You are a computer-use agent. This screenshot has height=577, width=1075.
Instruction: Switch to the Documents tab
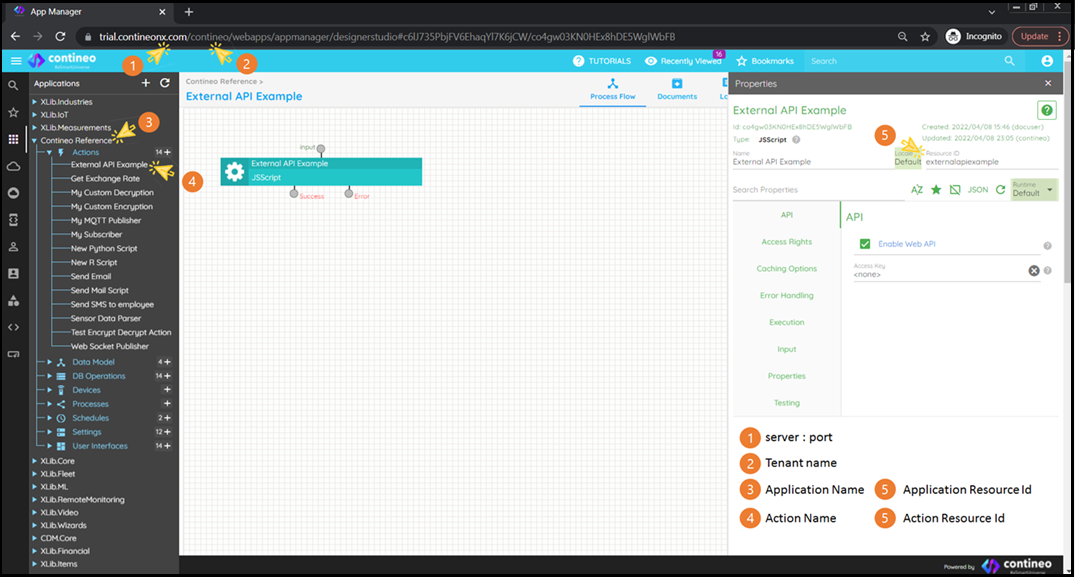point(677,89)
